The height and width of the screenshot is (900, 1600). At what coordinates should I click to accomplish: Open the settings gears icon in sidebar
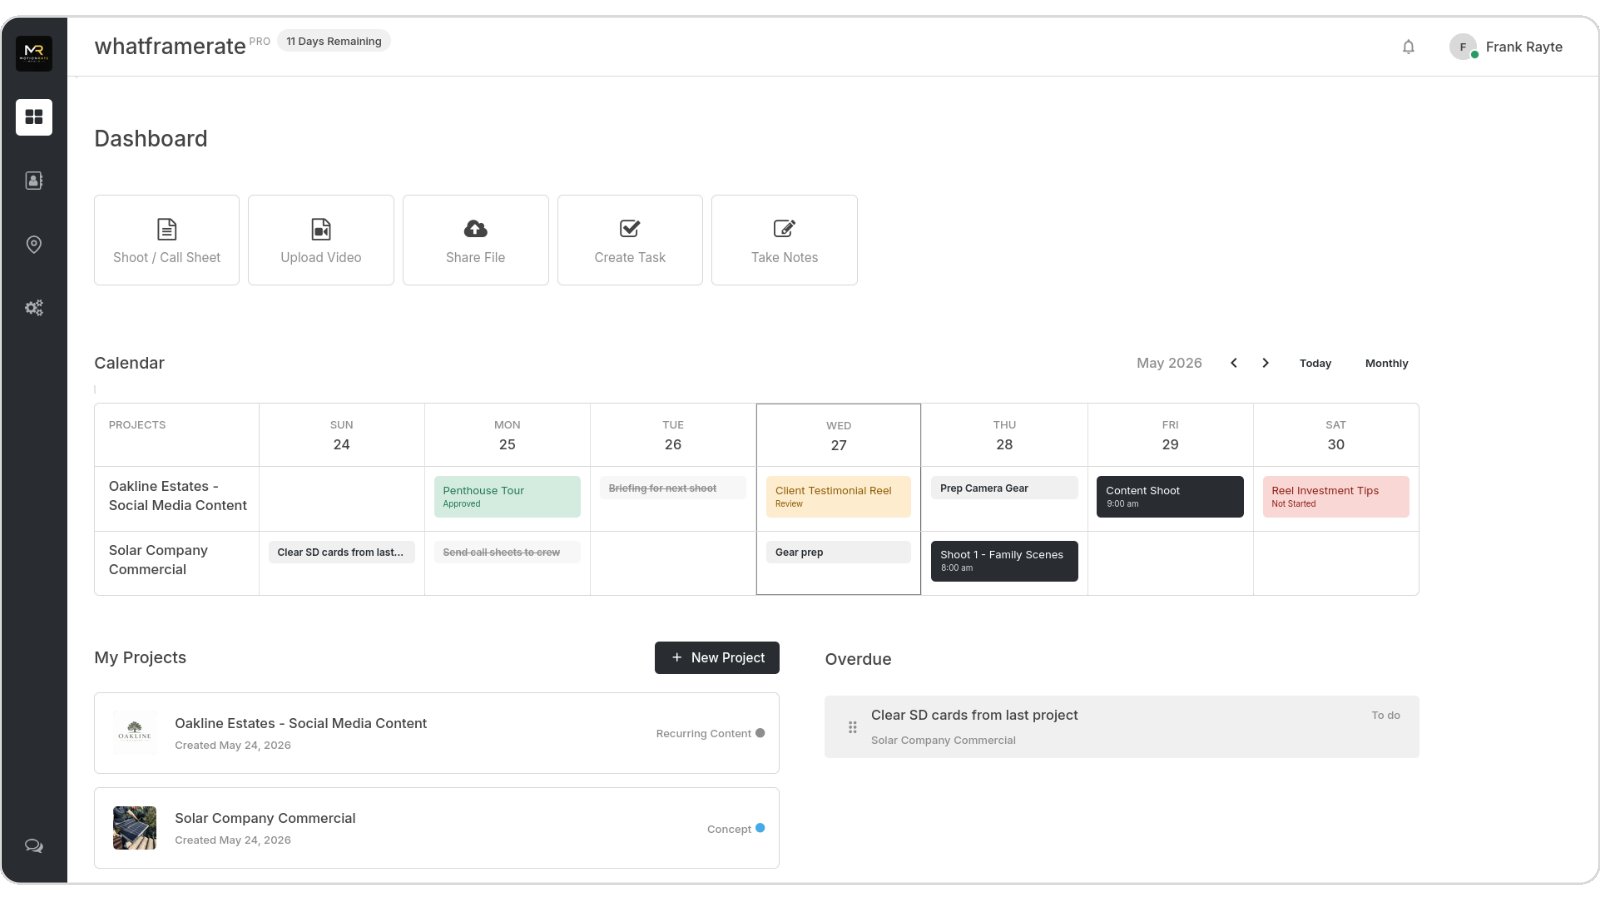point(34,308)
